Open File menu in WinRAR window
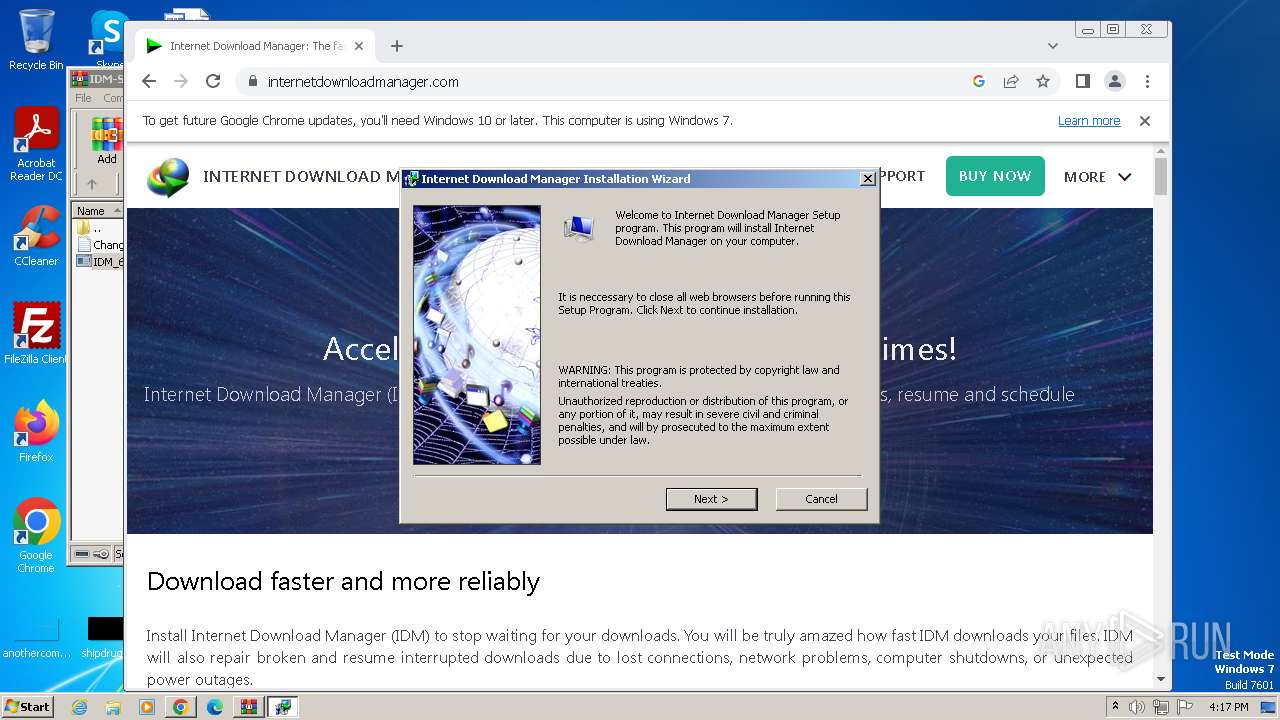 coord(83,98)
